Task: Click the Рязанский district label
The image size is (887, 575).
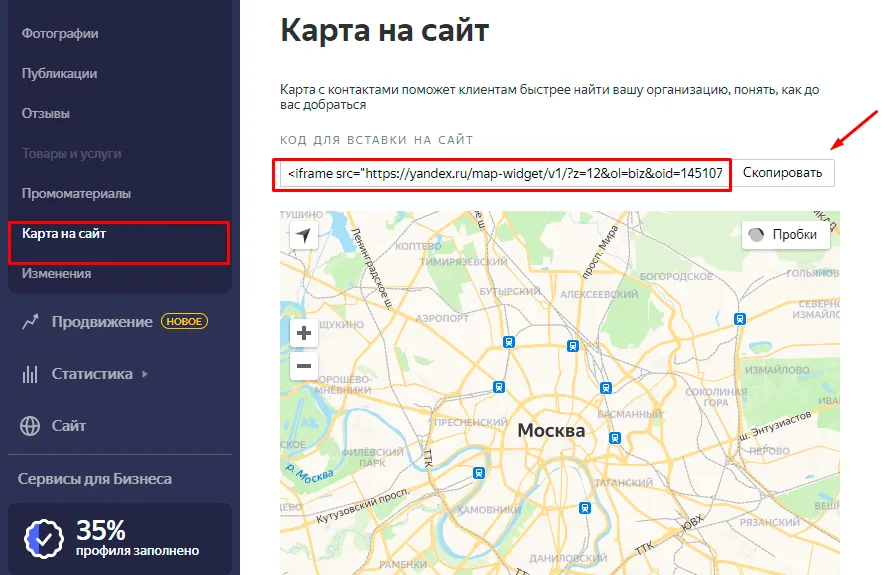Action: (x=769, y=522)
